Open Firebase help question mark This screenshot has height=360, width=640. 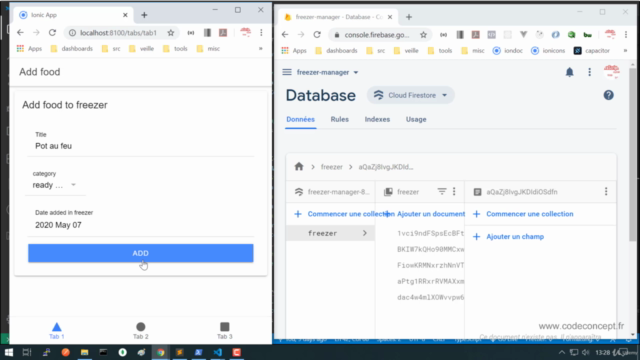click(x=609, y=95)
